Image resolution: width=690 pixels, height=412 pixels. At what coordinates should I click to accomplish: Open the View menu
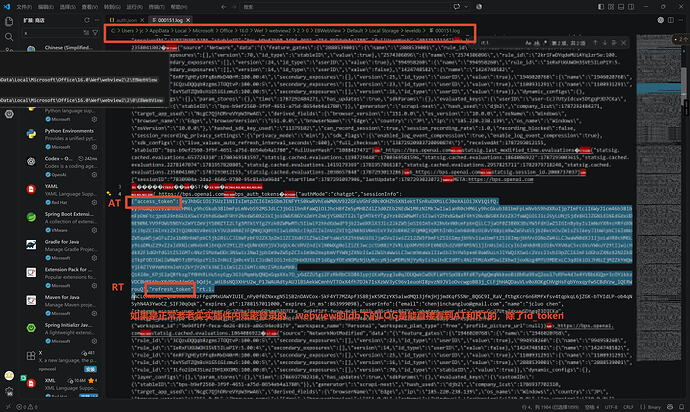[x=89, y=7]
